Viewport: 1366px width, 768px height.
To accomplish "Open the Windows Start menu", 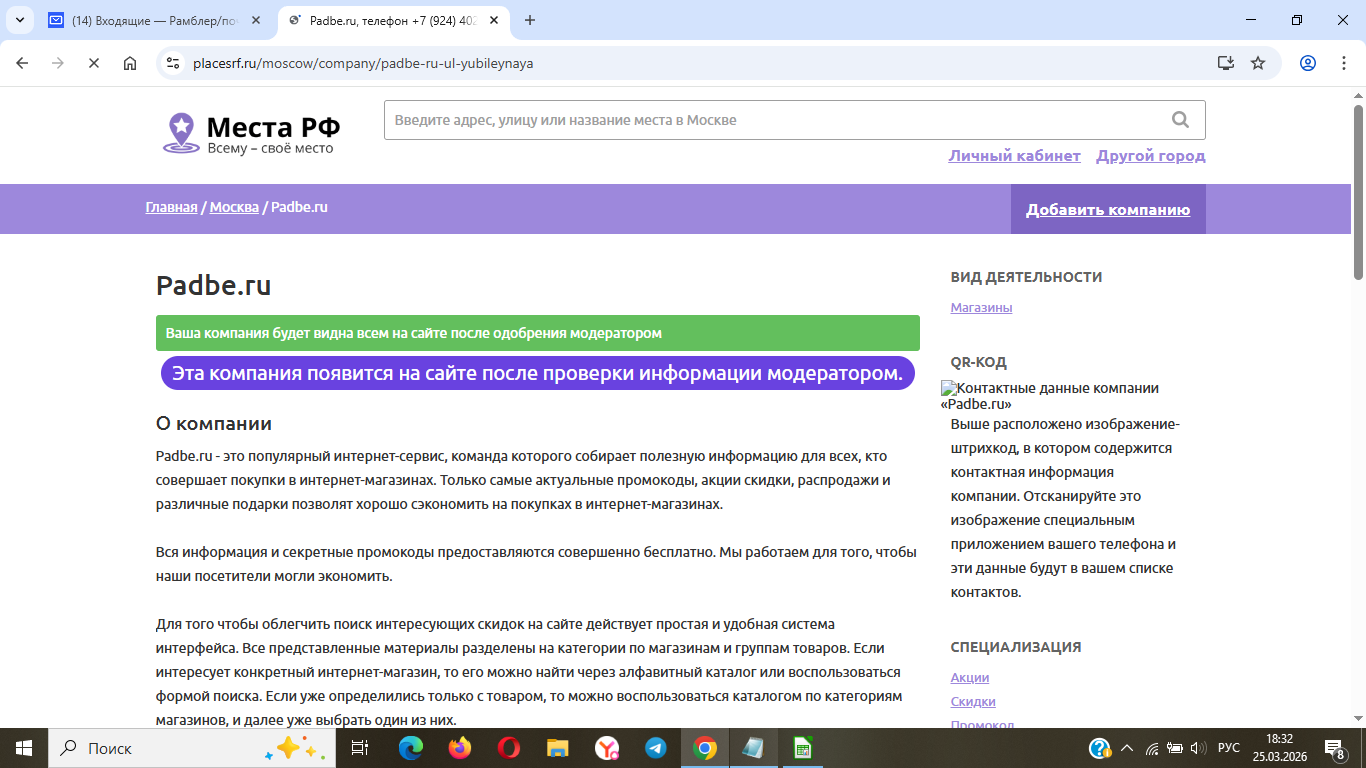I will (24, 748).
